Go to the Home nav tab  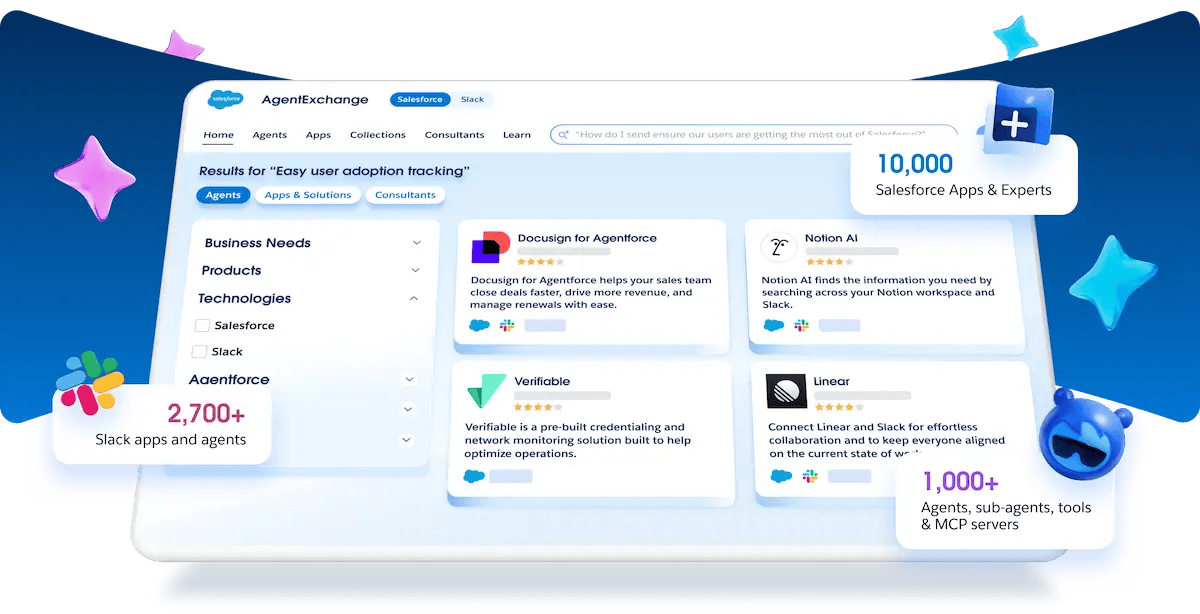pyautogui.click(x=218, y=135)
